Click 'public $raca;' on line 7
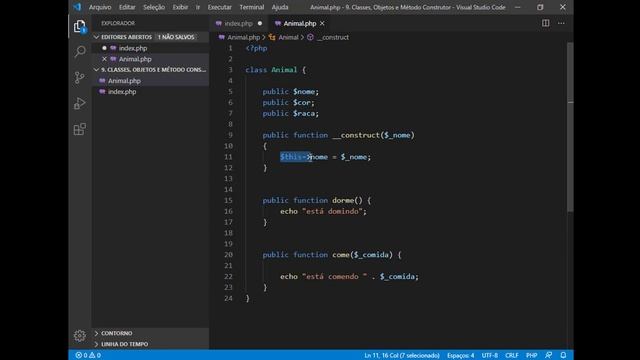The image size is (640, 360). pos(291,113)
